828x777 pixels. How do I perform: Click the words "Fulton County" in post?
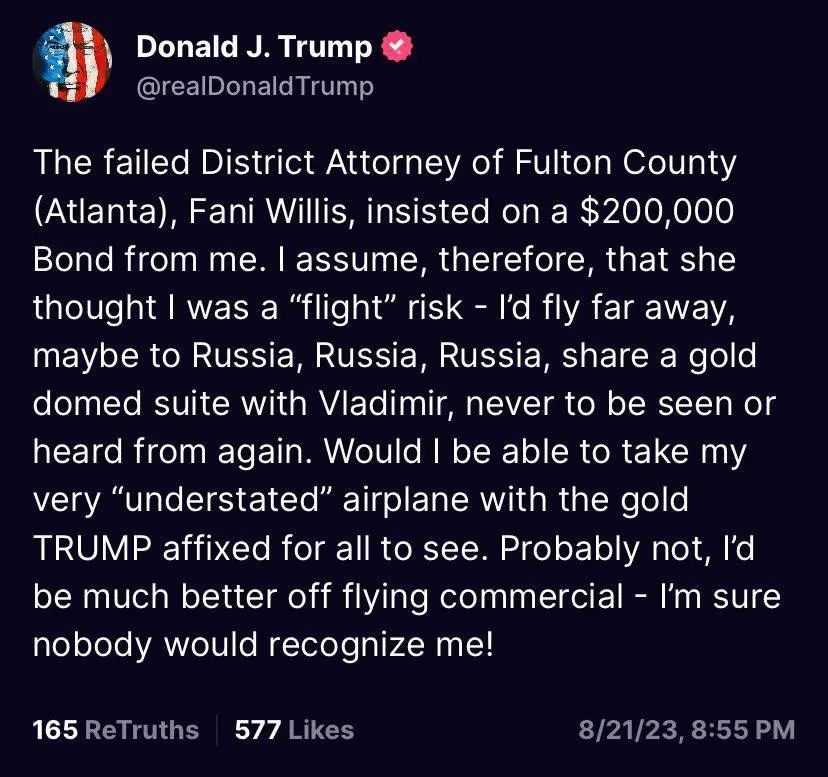[x=625, y=163]
